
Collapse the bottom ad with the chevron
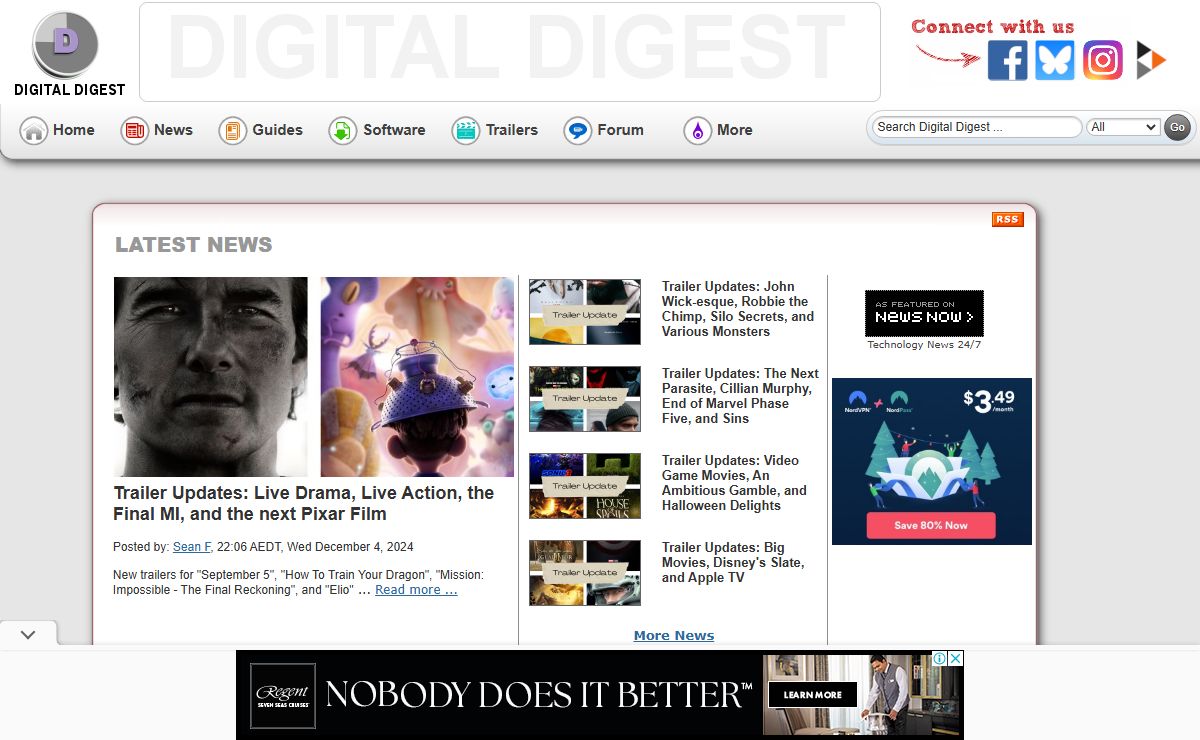point(28,634)
